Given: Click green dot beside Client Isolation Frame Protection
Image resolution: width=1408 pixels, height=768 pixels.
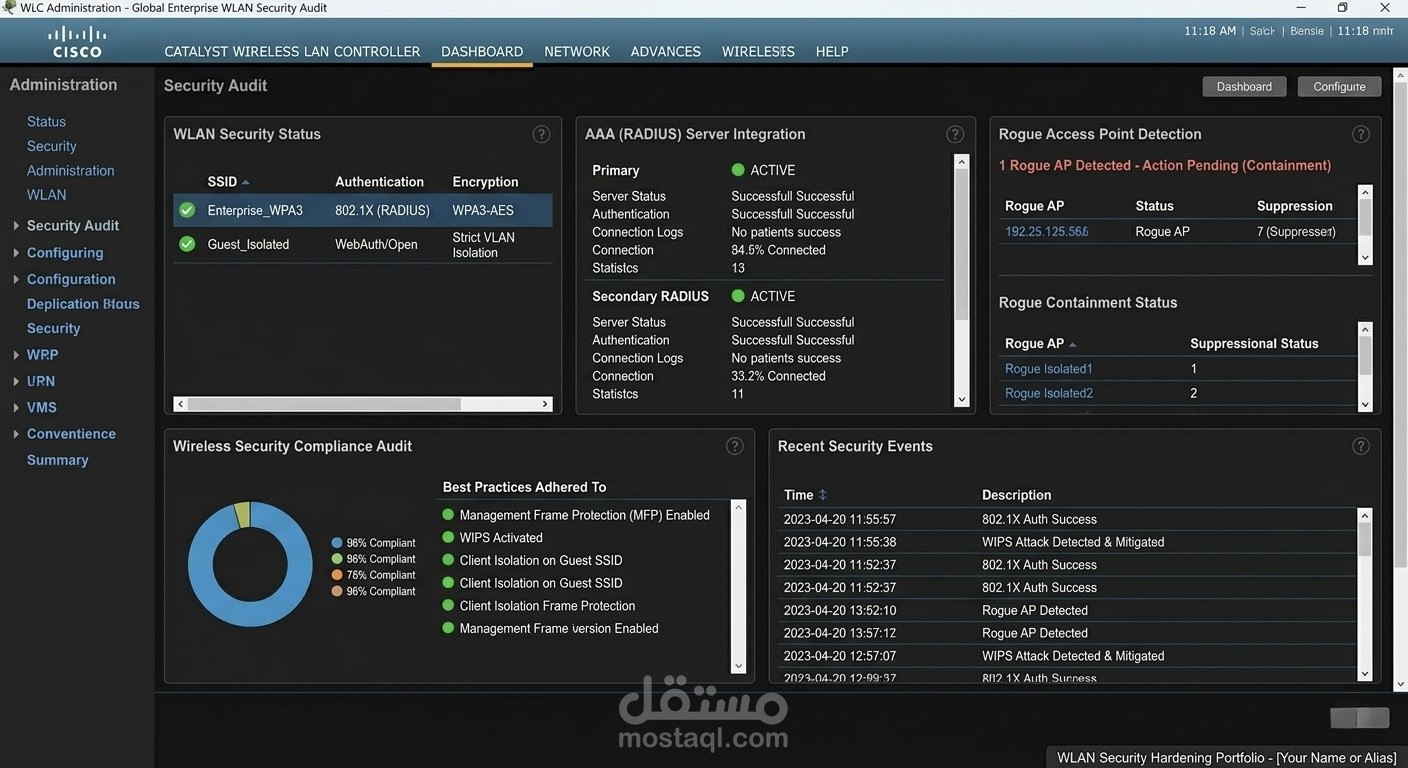Looking at the screenshot, I should (448, 606).
